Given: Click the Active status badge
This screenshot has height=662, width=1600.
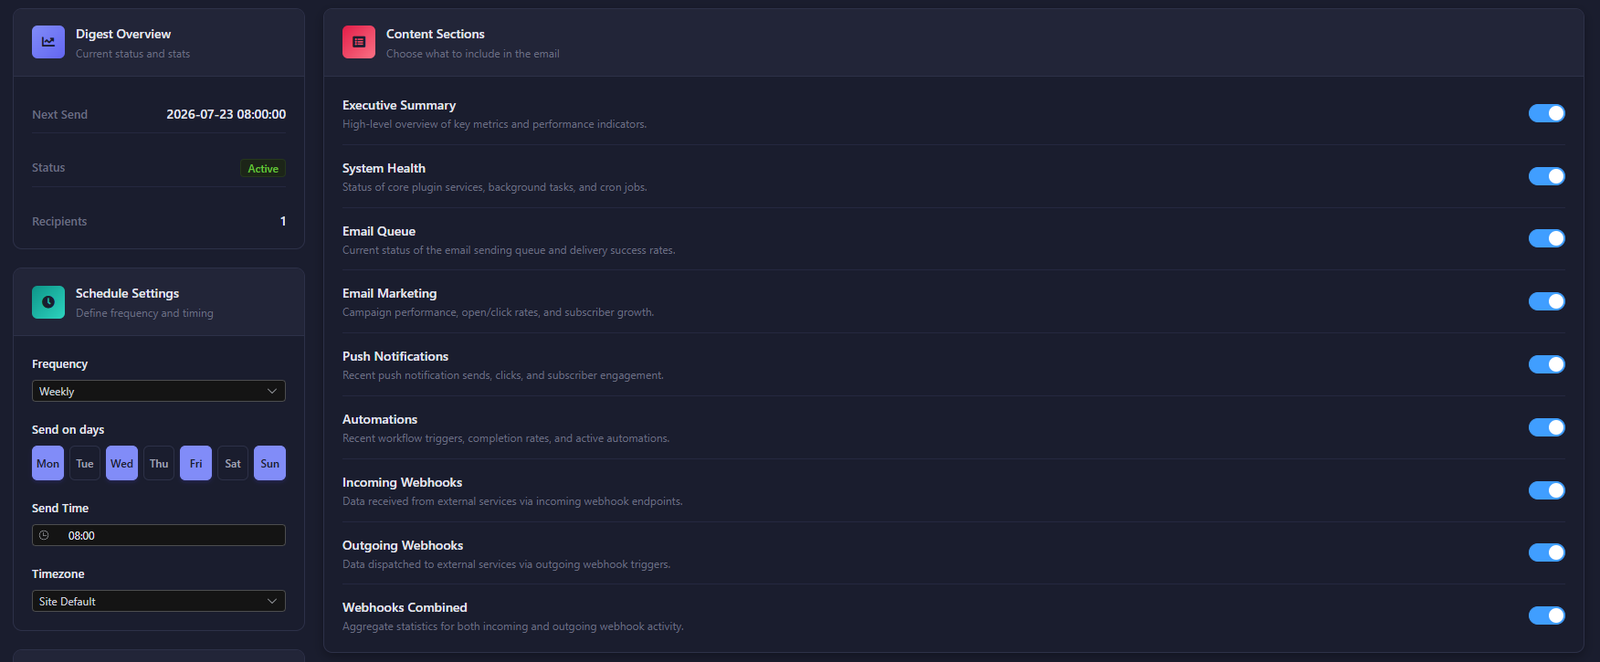Looking at the screenshot, I should point(263,168).
